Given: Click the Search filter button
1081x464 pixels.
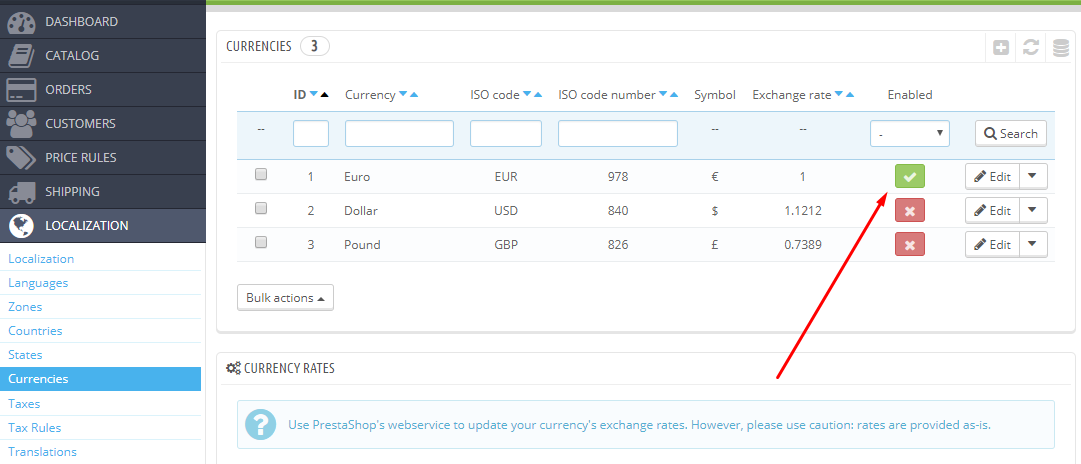Looking at the screenshot, I should 1011,134.
